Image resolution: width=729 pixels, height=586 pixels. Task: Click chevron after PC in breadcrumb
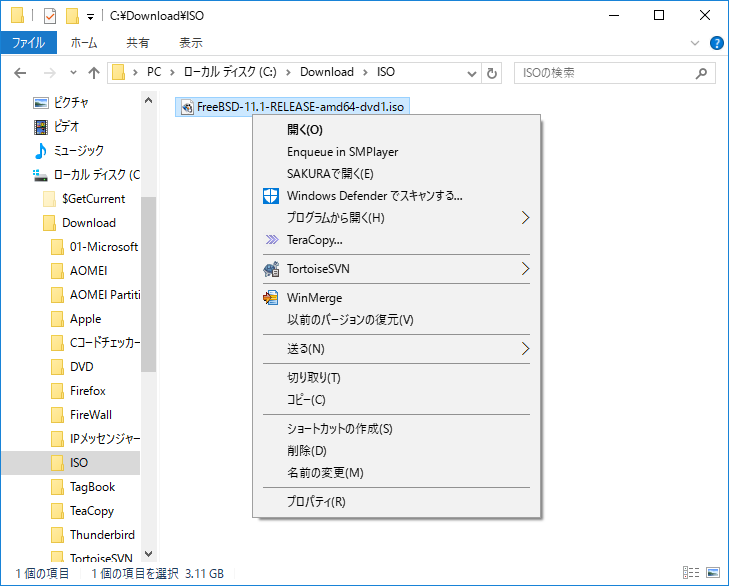(172, 73)
